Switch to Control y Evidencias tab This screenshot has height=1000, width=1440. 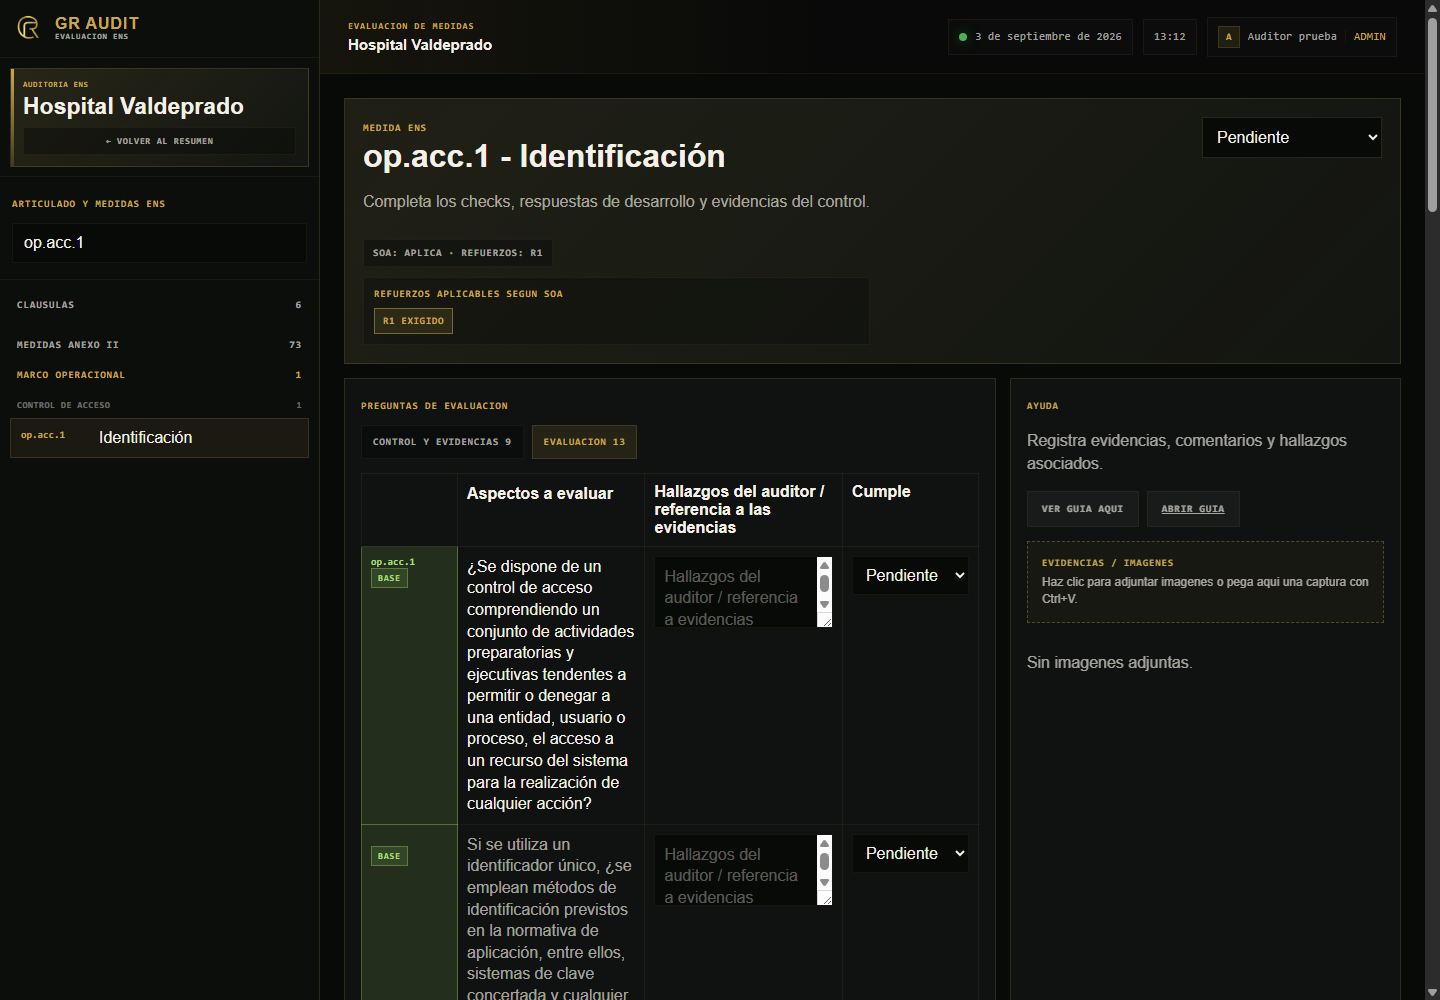[442, 442]
